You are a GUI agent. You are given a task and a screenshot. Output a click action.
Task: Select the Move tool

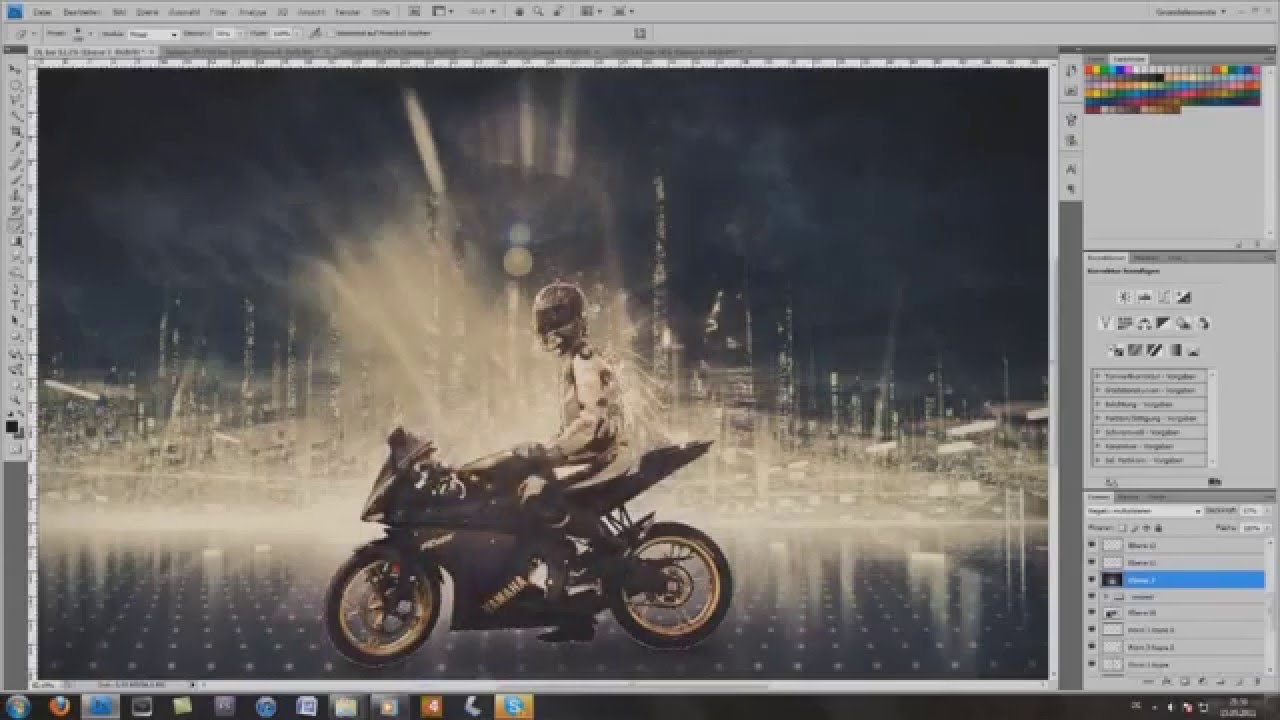16,70
